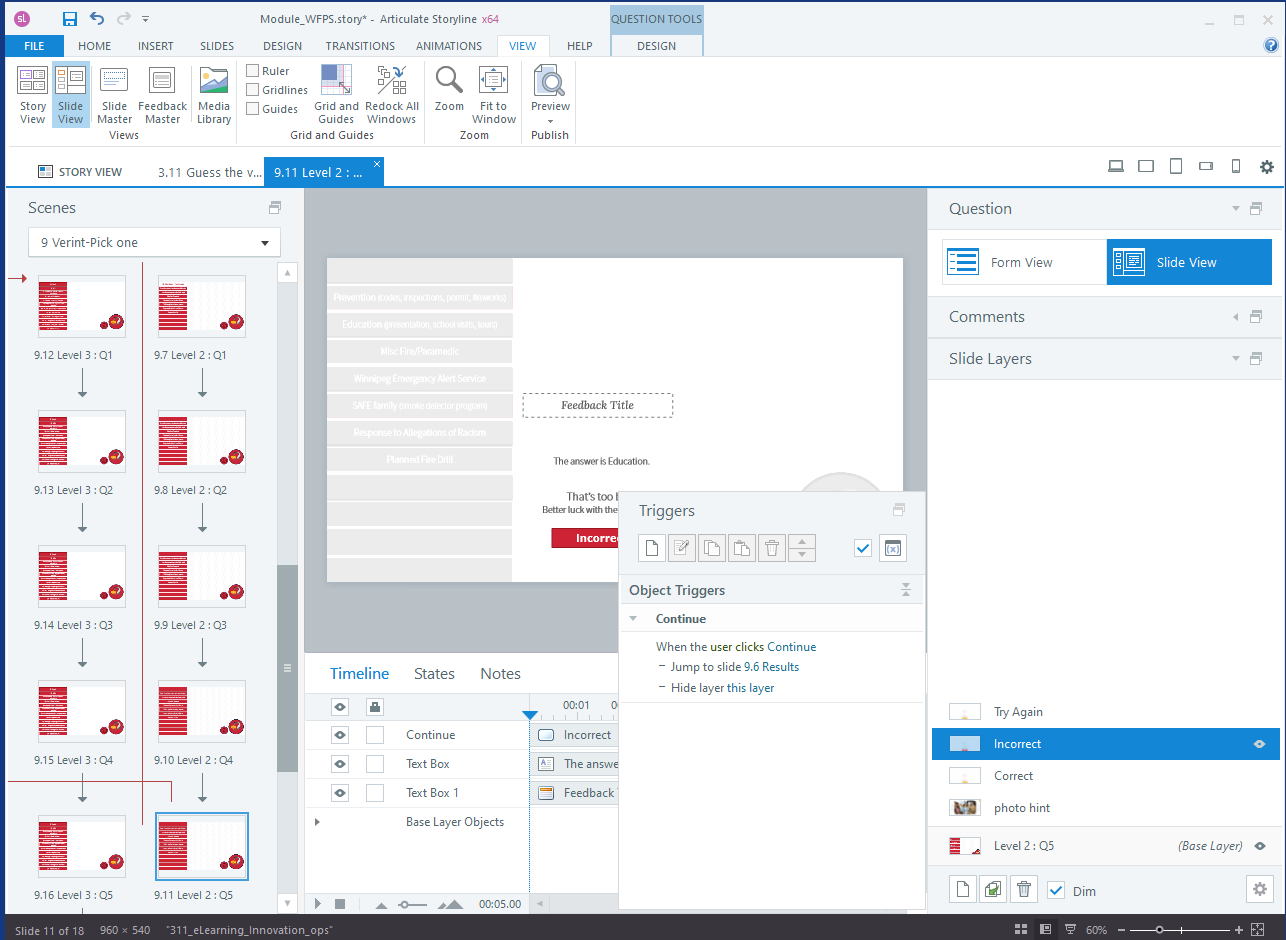
Task: Enable the Ruler checkbox
Action: click(x=253, y=71)
